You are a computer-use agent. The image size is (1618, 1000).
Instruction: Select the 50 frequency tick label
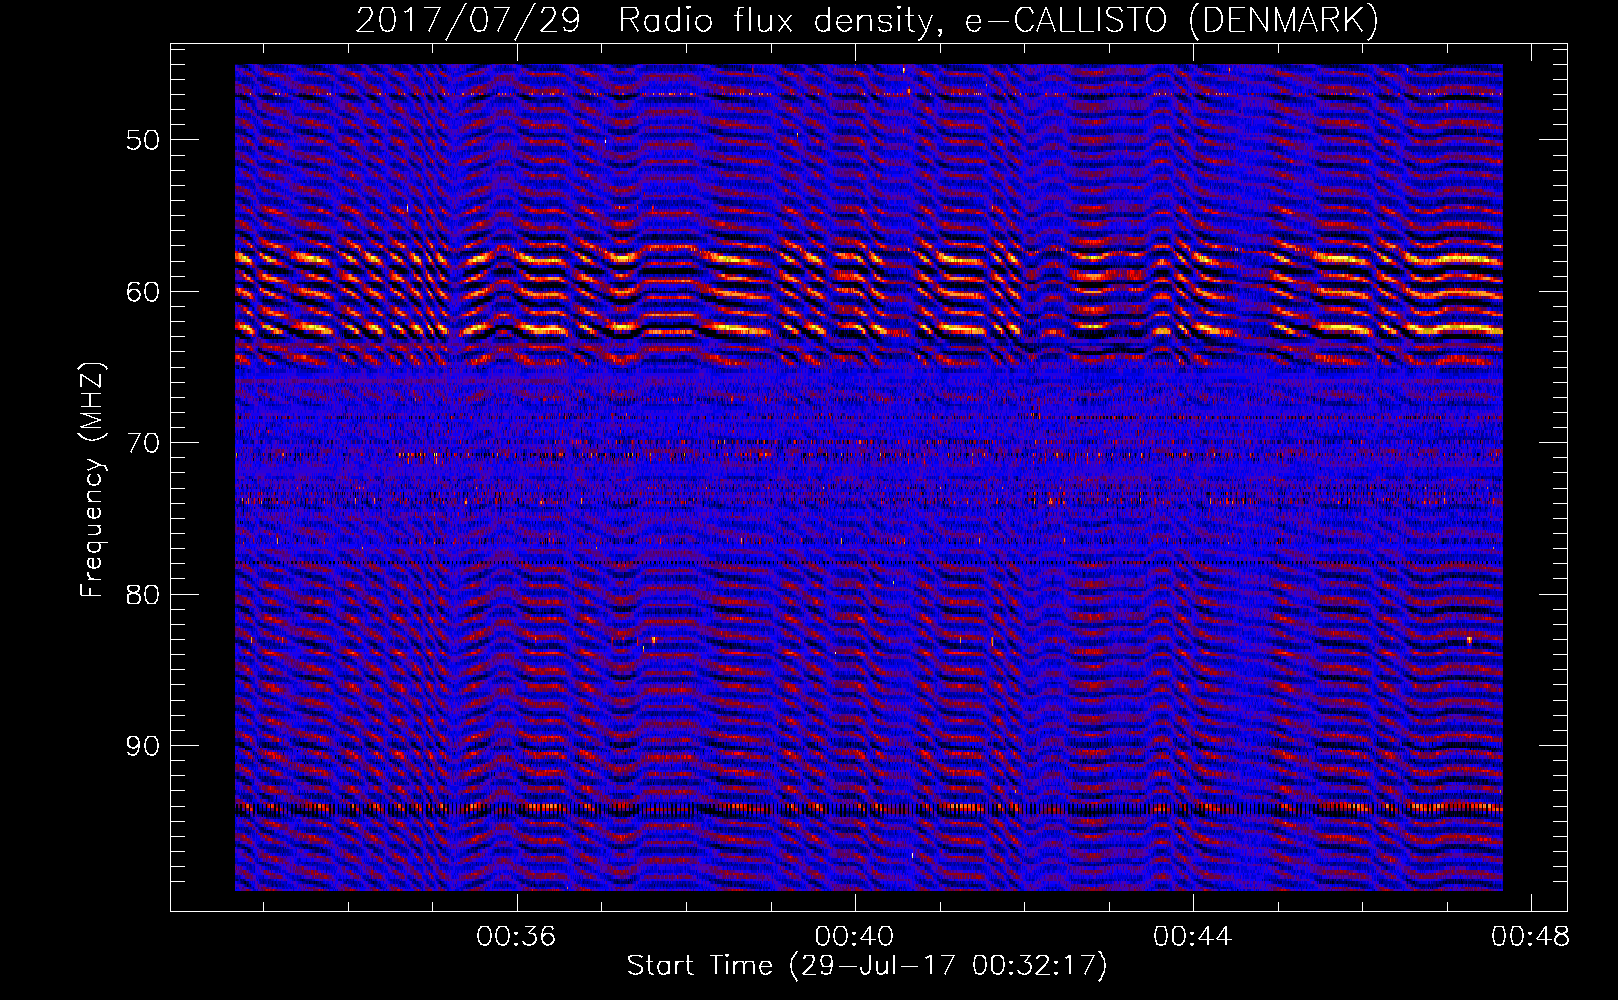(x=143, y=140)
